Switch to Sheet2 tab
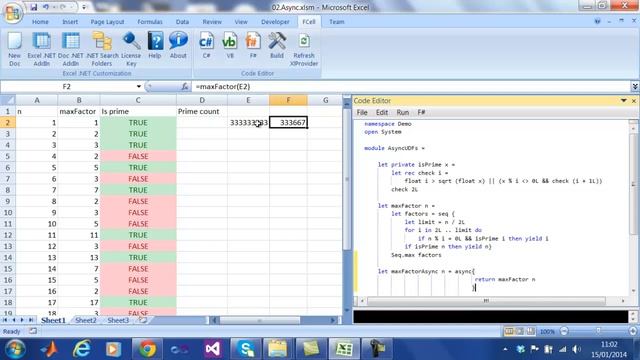This screenshot has width=640, height=360. pyautogui.click(x=86, y=320)
